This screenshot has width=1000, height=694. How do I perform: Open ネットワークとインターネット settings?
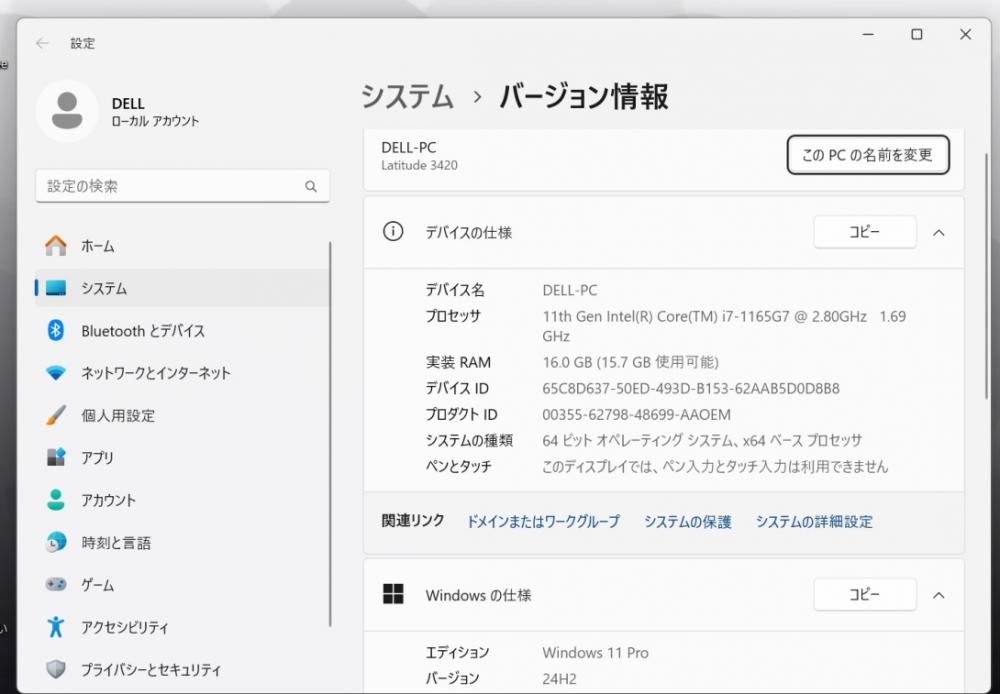point(182,373)
